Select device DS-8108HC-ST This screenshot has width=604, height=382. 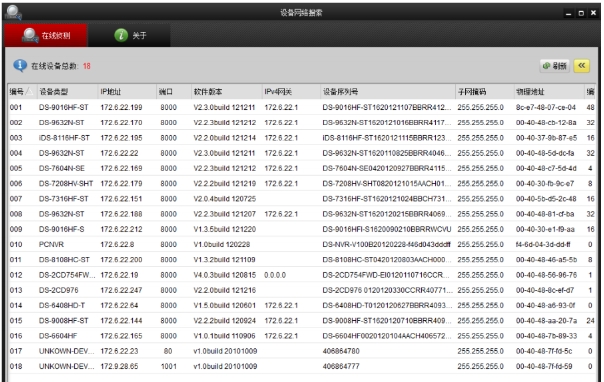[64, 260]
